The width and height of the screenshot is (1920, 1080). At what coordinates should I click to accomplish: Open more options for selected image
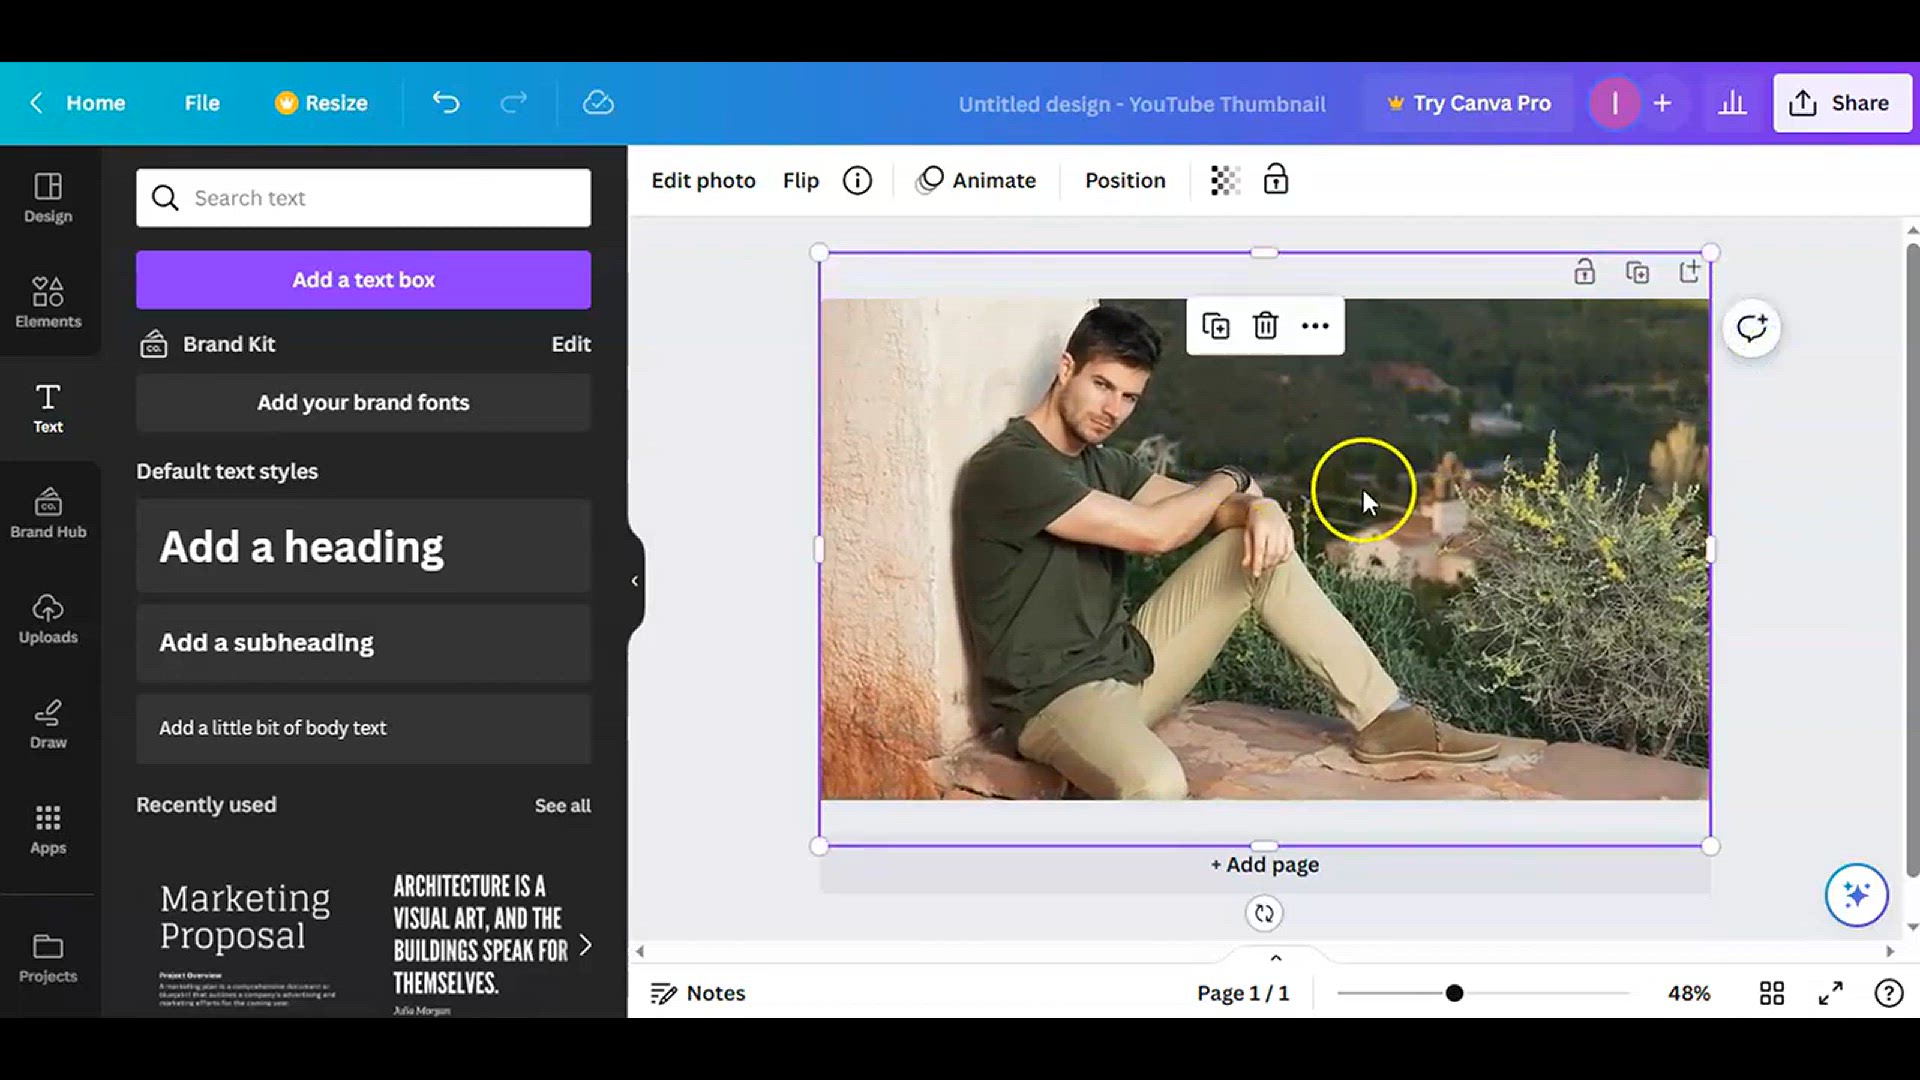tap(1315, 326)
